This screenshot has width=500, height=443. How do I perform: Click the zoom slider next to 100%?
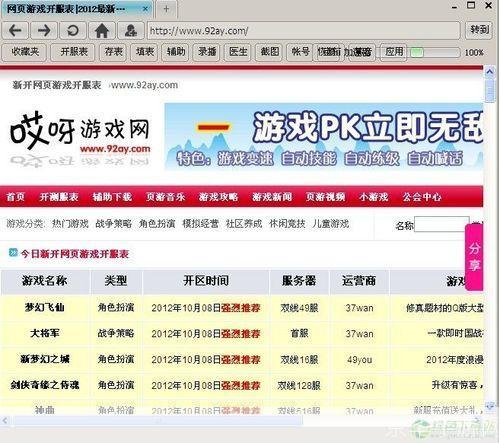coord(435,52)
